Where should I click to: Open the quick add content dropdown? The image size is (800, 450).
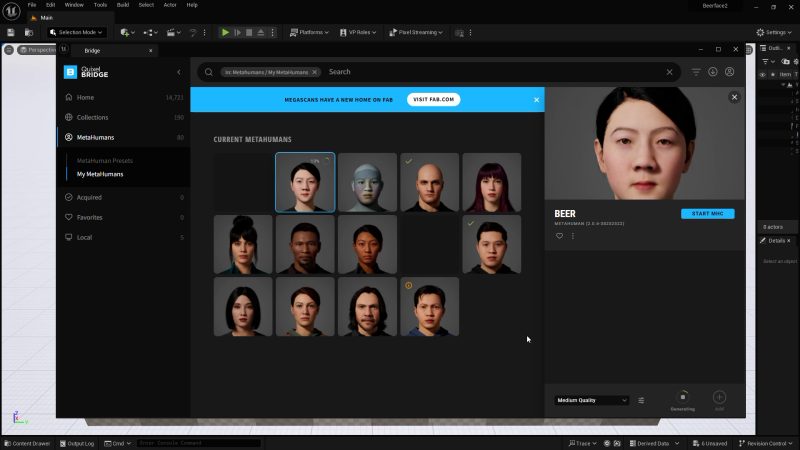tap(128, 33)
